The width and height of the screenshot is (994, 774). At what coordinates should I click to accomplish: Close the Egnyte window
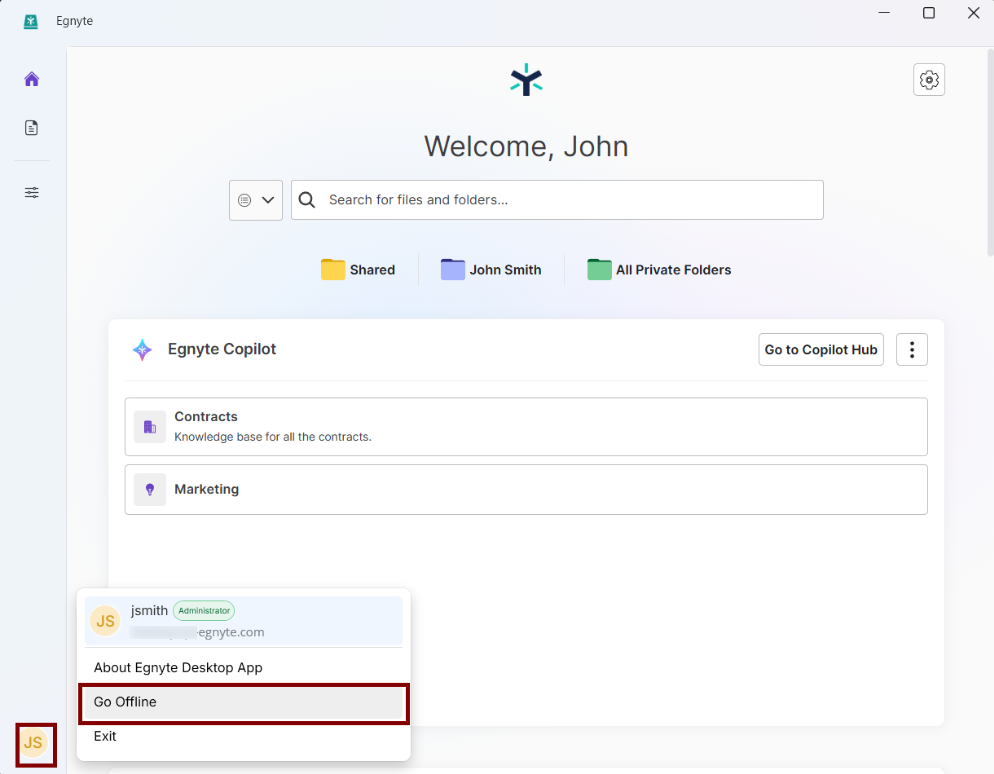[x=974, y=13]
